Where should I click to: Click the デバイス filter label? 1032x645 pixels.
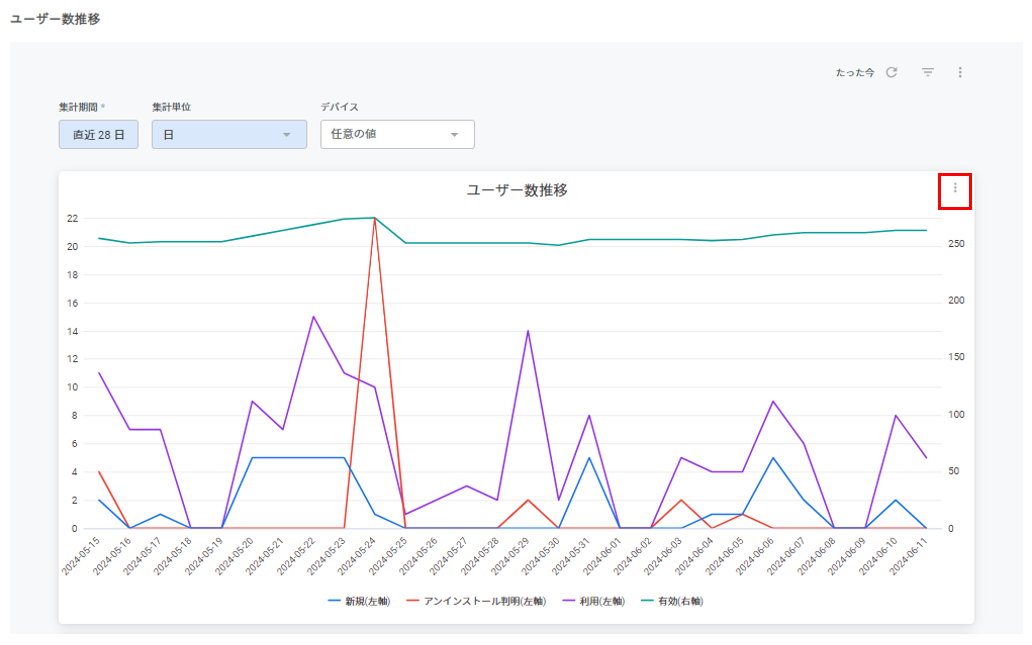pos(340,107)
